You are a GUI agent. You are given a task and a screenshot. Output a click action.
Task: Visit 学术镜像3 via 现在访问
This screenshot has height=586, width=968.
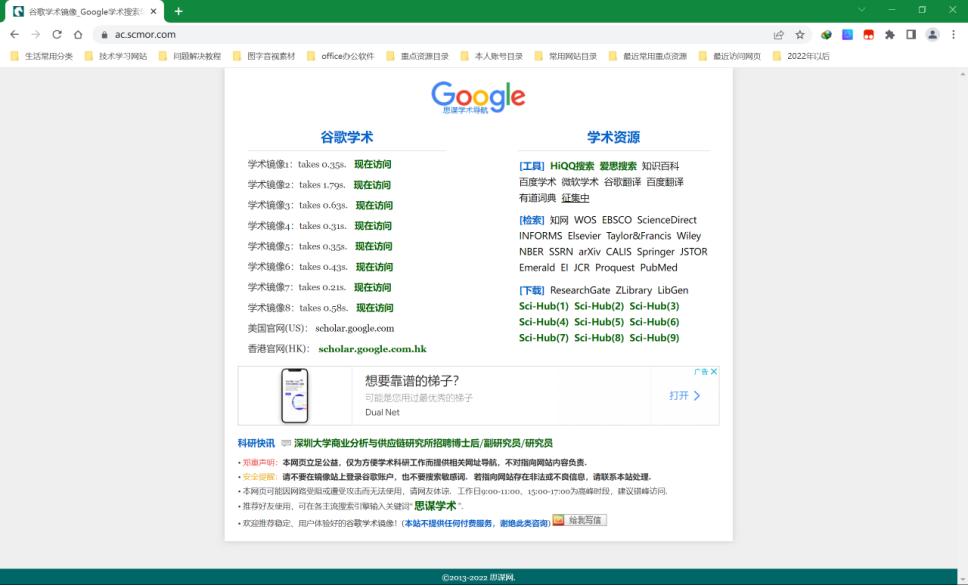tap(374, 205)
